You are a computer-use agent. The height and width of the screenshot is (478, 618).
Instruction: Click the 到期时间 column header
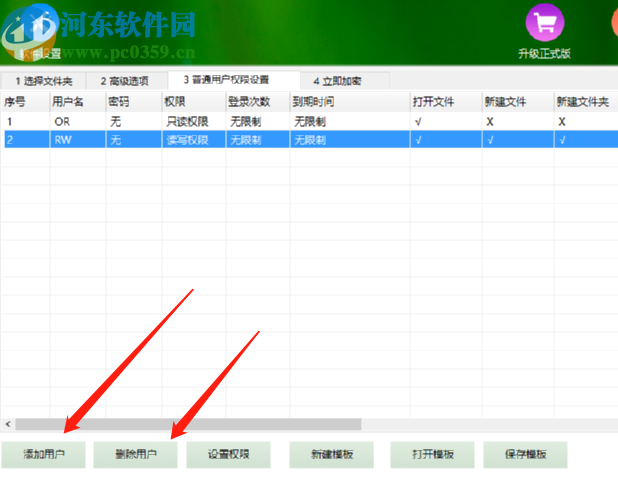pyautogui.click(x=350, y=102)
